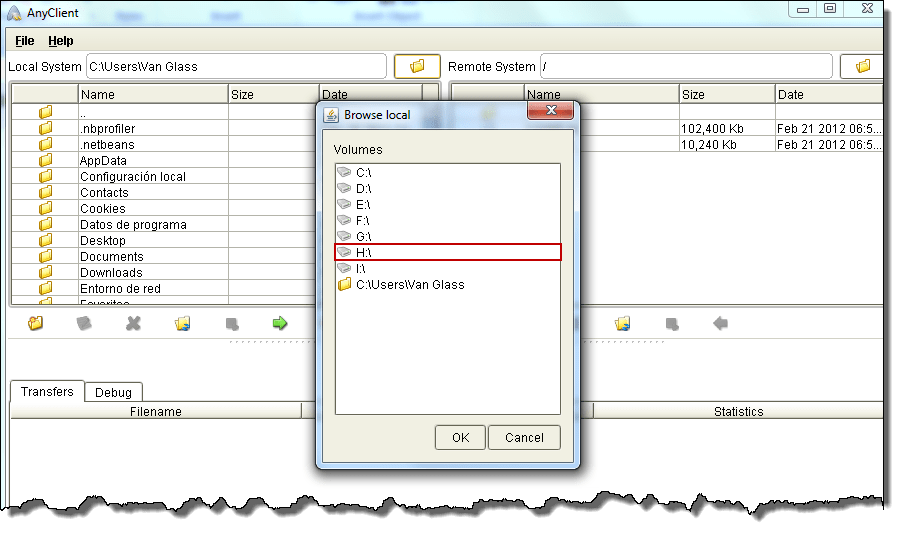Open the File menu

tap(25, 41)
